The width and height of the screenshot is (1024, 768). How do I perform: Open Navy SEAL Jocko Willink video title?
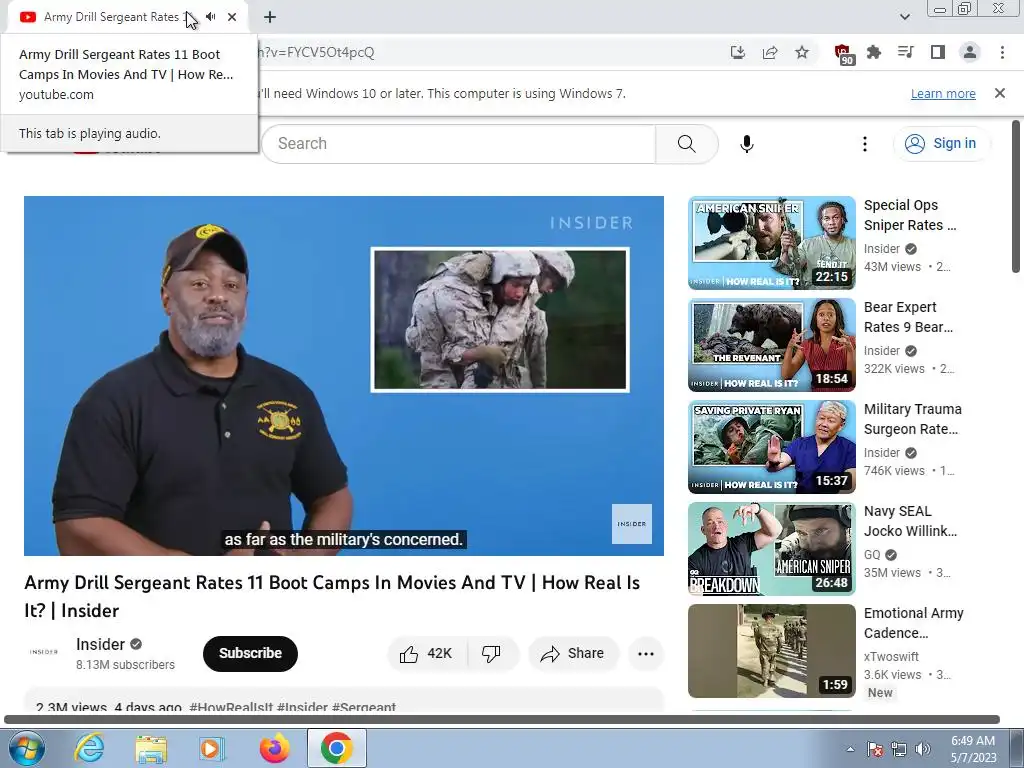910,521
